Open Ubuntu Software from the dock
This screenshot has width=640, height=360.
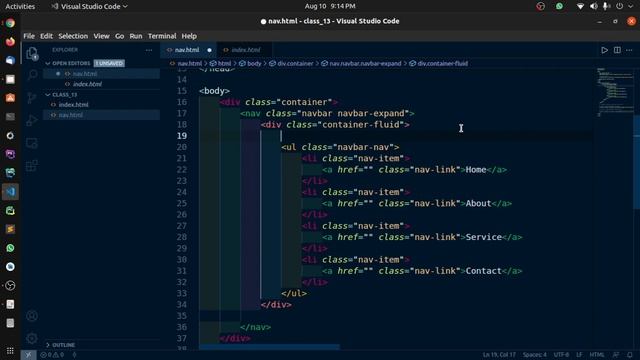[10, 98]
